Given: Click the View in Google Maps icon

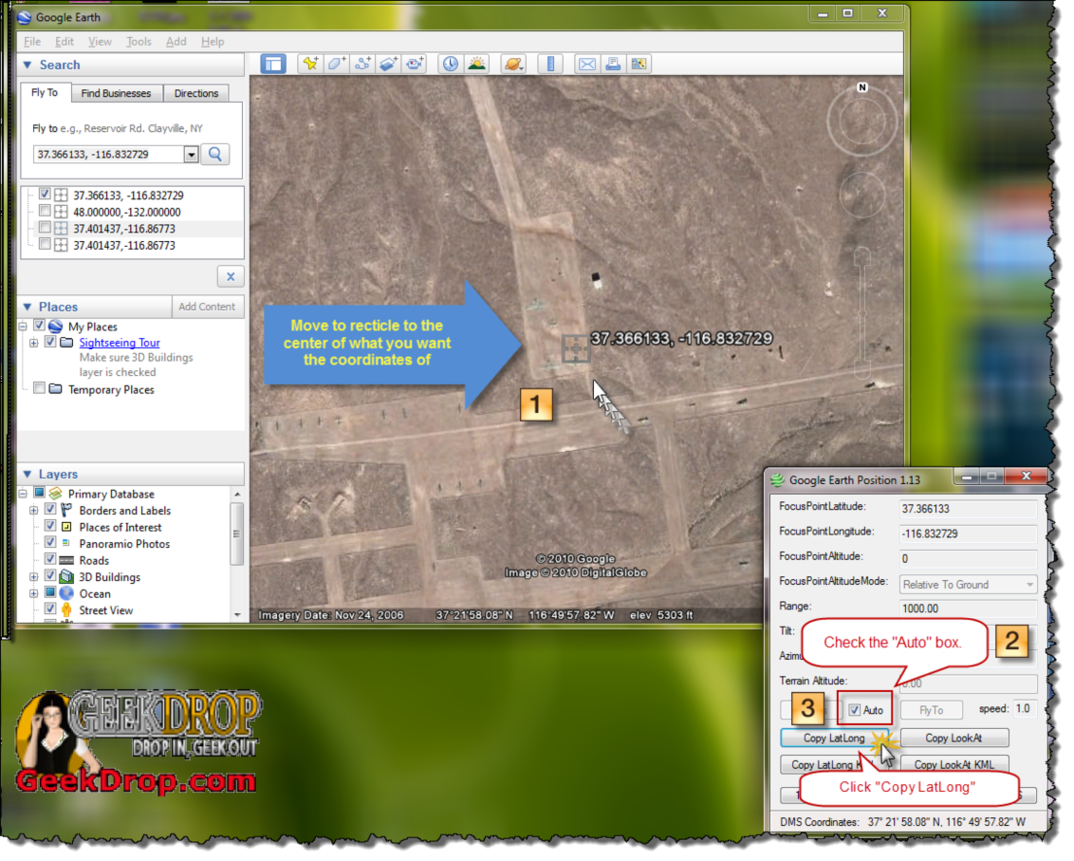Looking at the screenshot, I should coord(639,64).
